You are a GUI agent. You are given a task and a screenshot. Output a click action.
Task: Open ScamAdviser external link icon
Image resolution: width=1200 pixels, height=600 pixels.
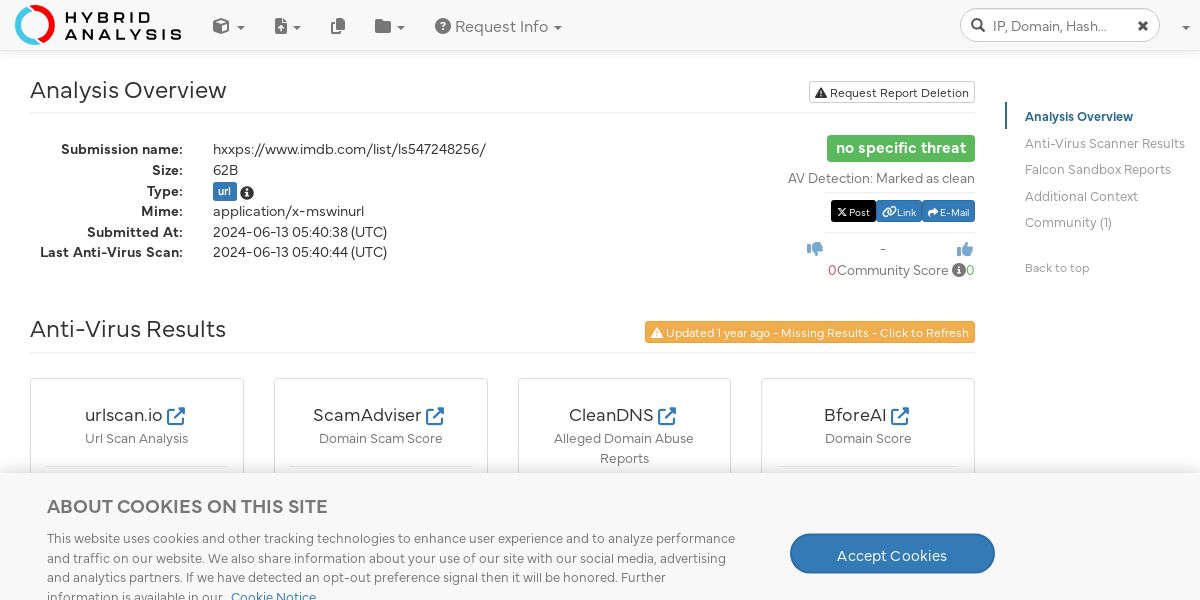pyautogui.click(x=435, y=415)
